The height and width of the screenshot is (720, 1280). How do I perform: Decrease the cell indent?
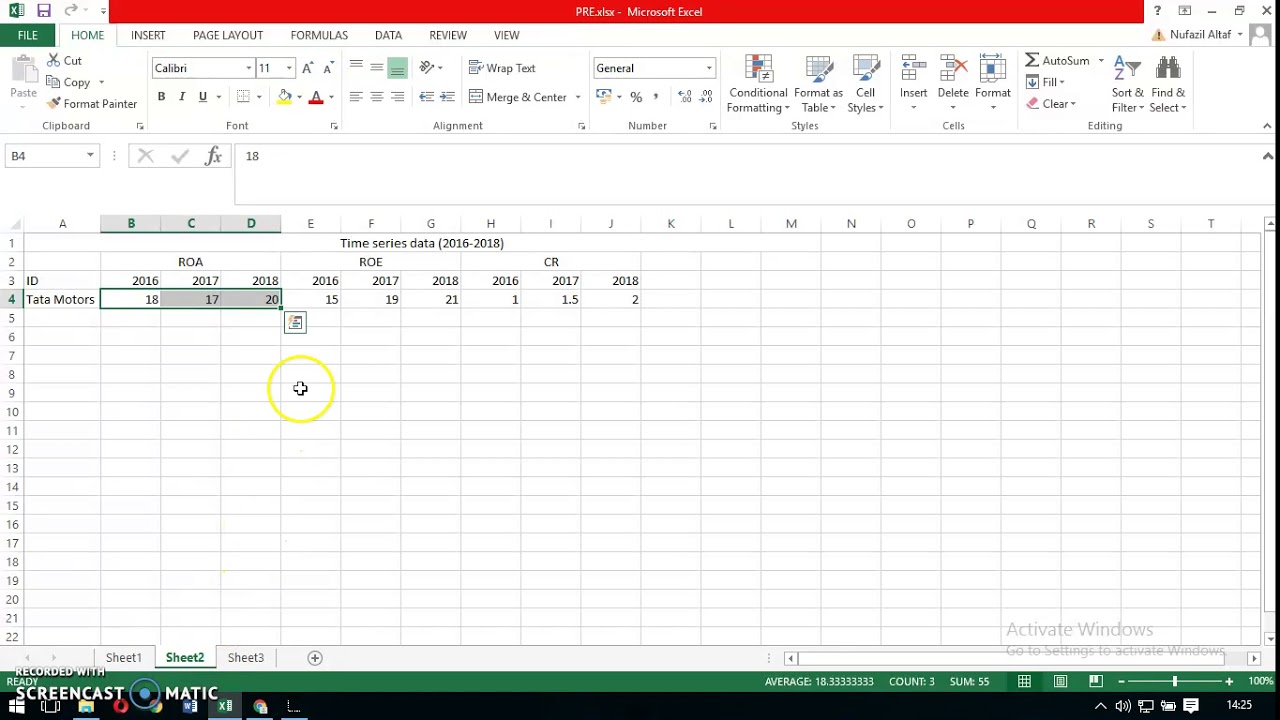(427, 97)
